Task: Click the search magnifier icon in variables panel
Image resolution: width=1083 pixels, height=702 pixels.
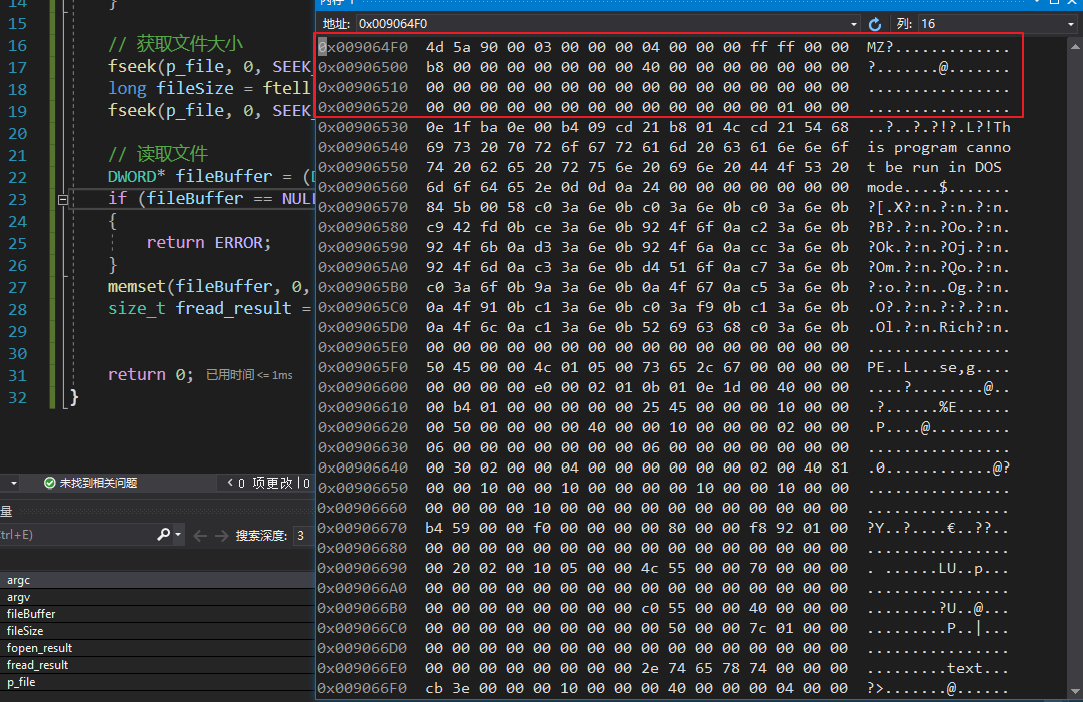Action: coord(164,535)
